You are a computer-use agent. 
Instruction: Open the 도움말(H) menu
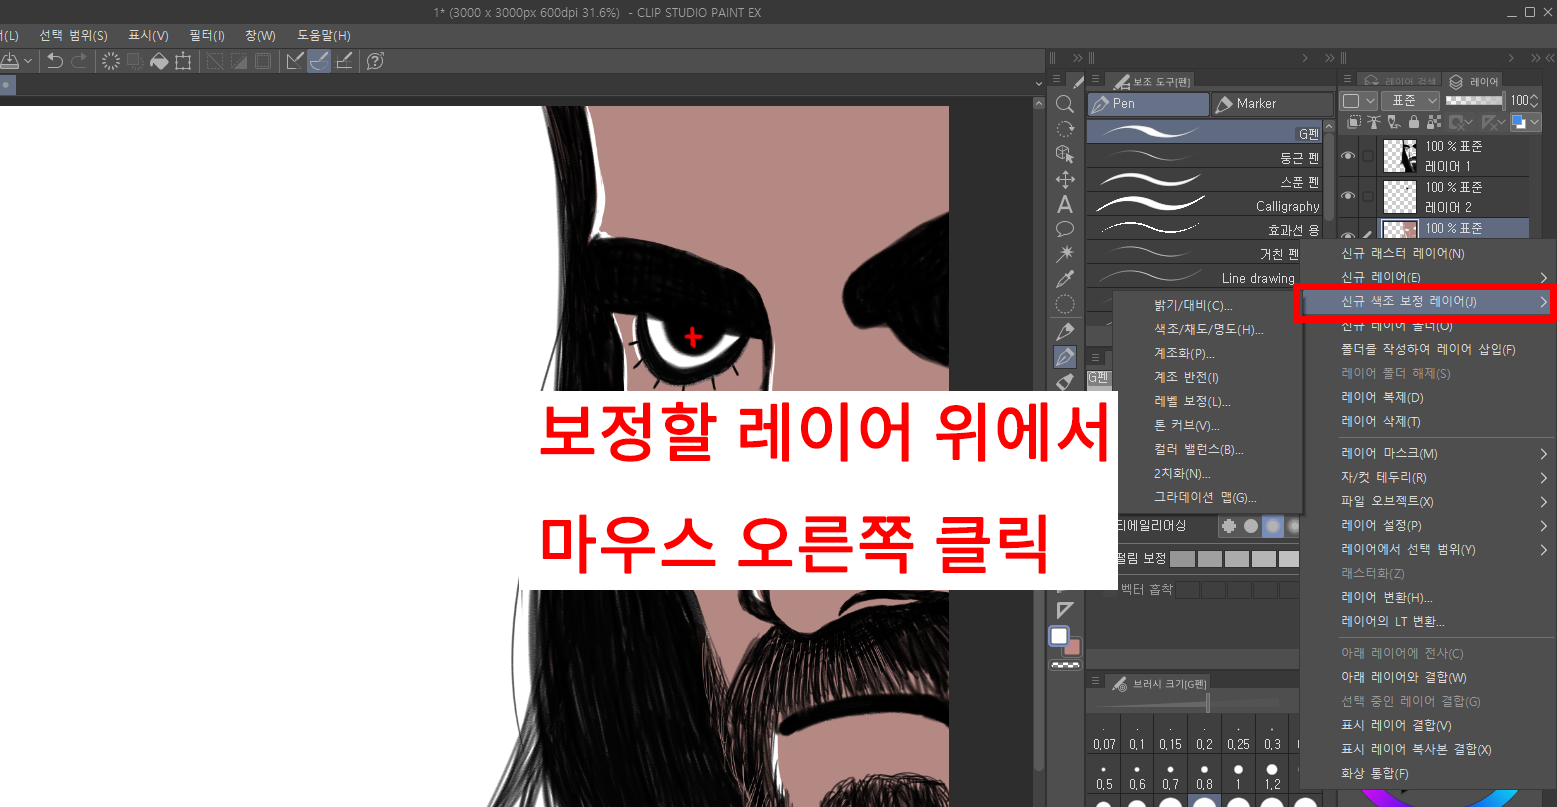point(324,35)
